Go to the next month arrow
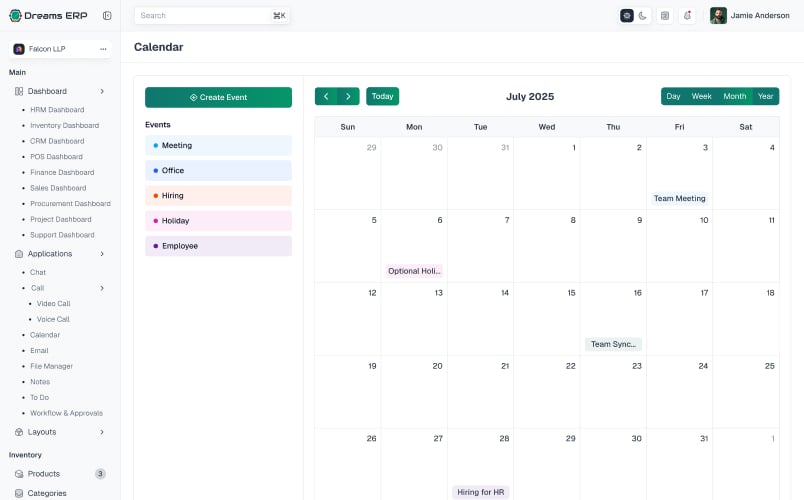 click(x=348, y=96)
